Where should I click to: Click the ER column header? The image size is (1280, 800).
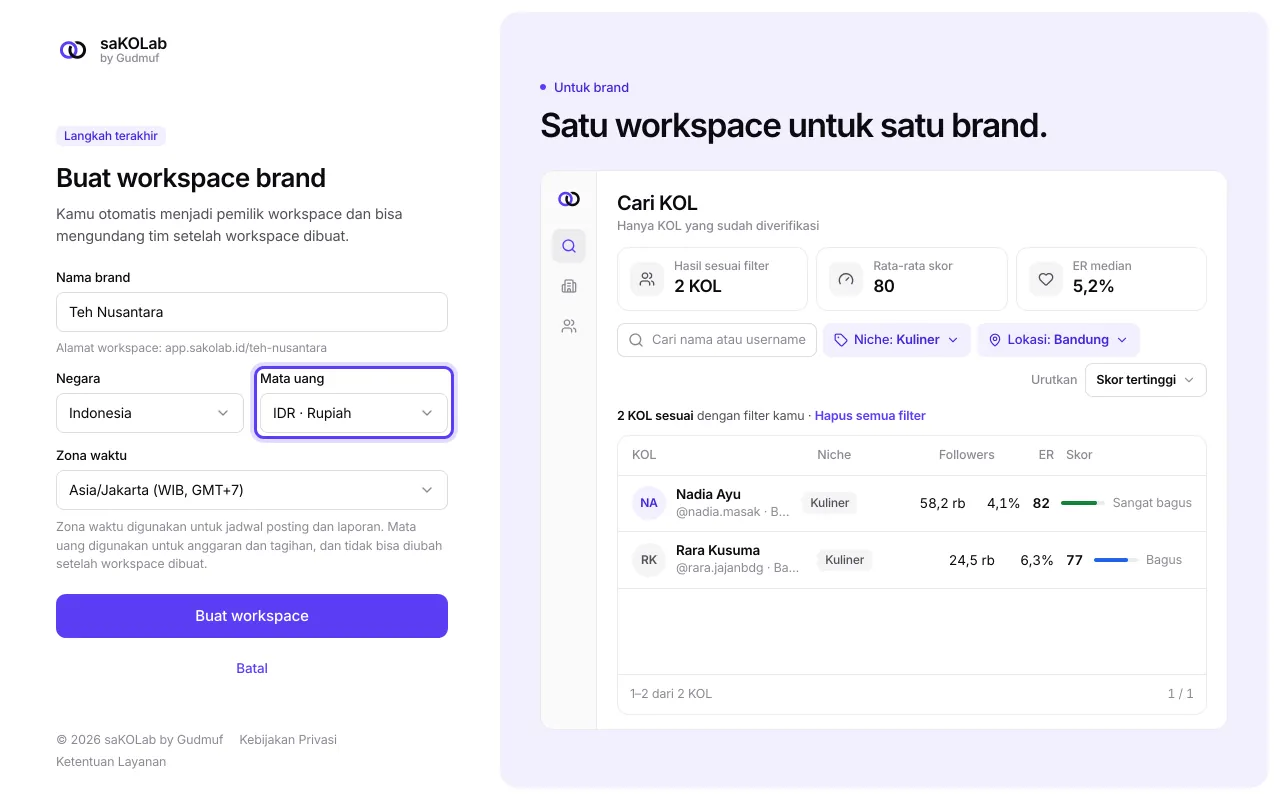click(x=1046, y=455)
